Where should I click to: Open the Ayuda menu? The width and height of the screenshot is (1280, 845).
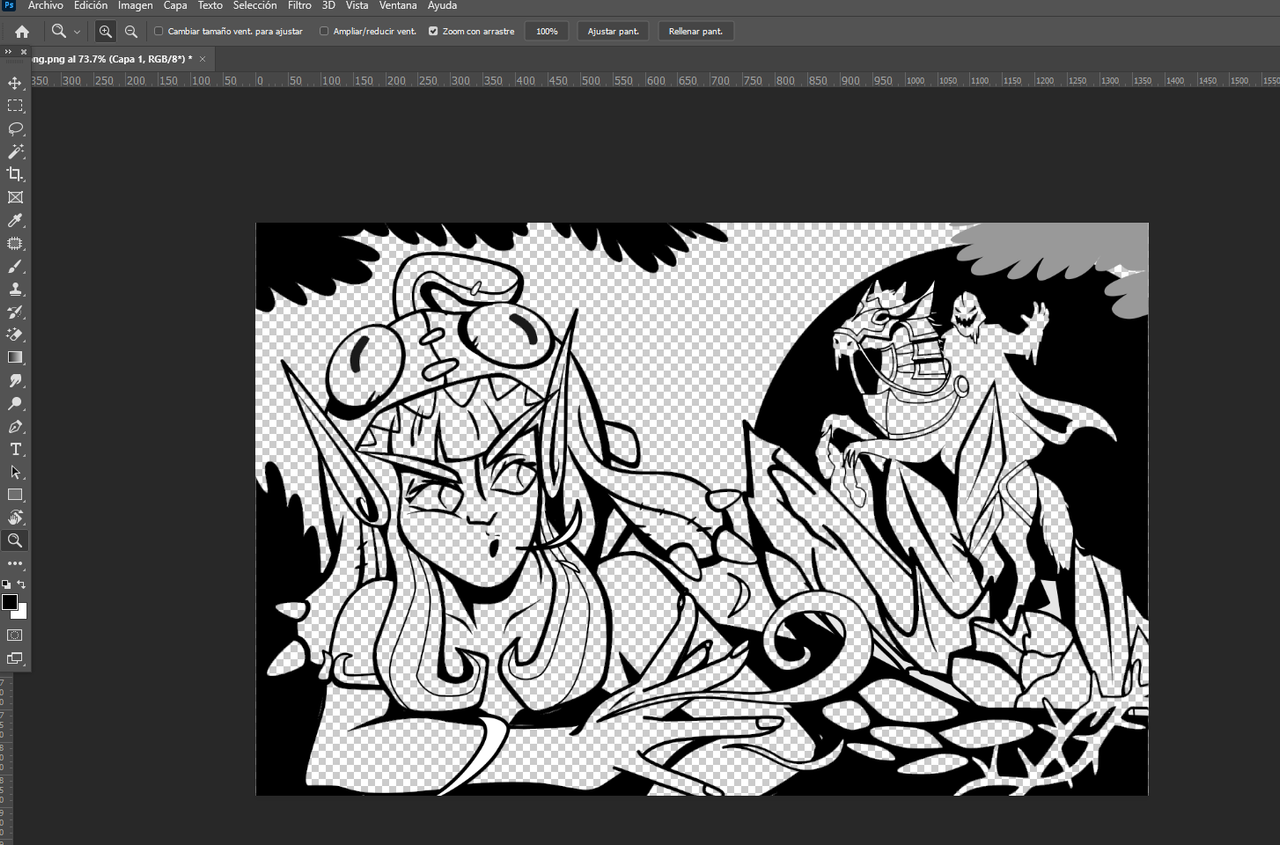[442, 5]
